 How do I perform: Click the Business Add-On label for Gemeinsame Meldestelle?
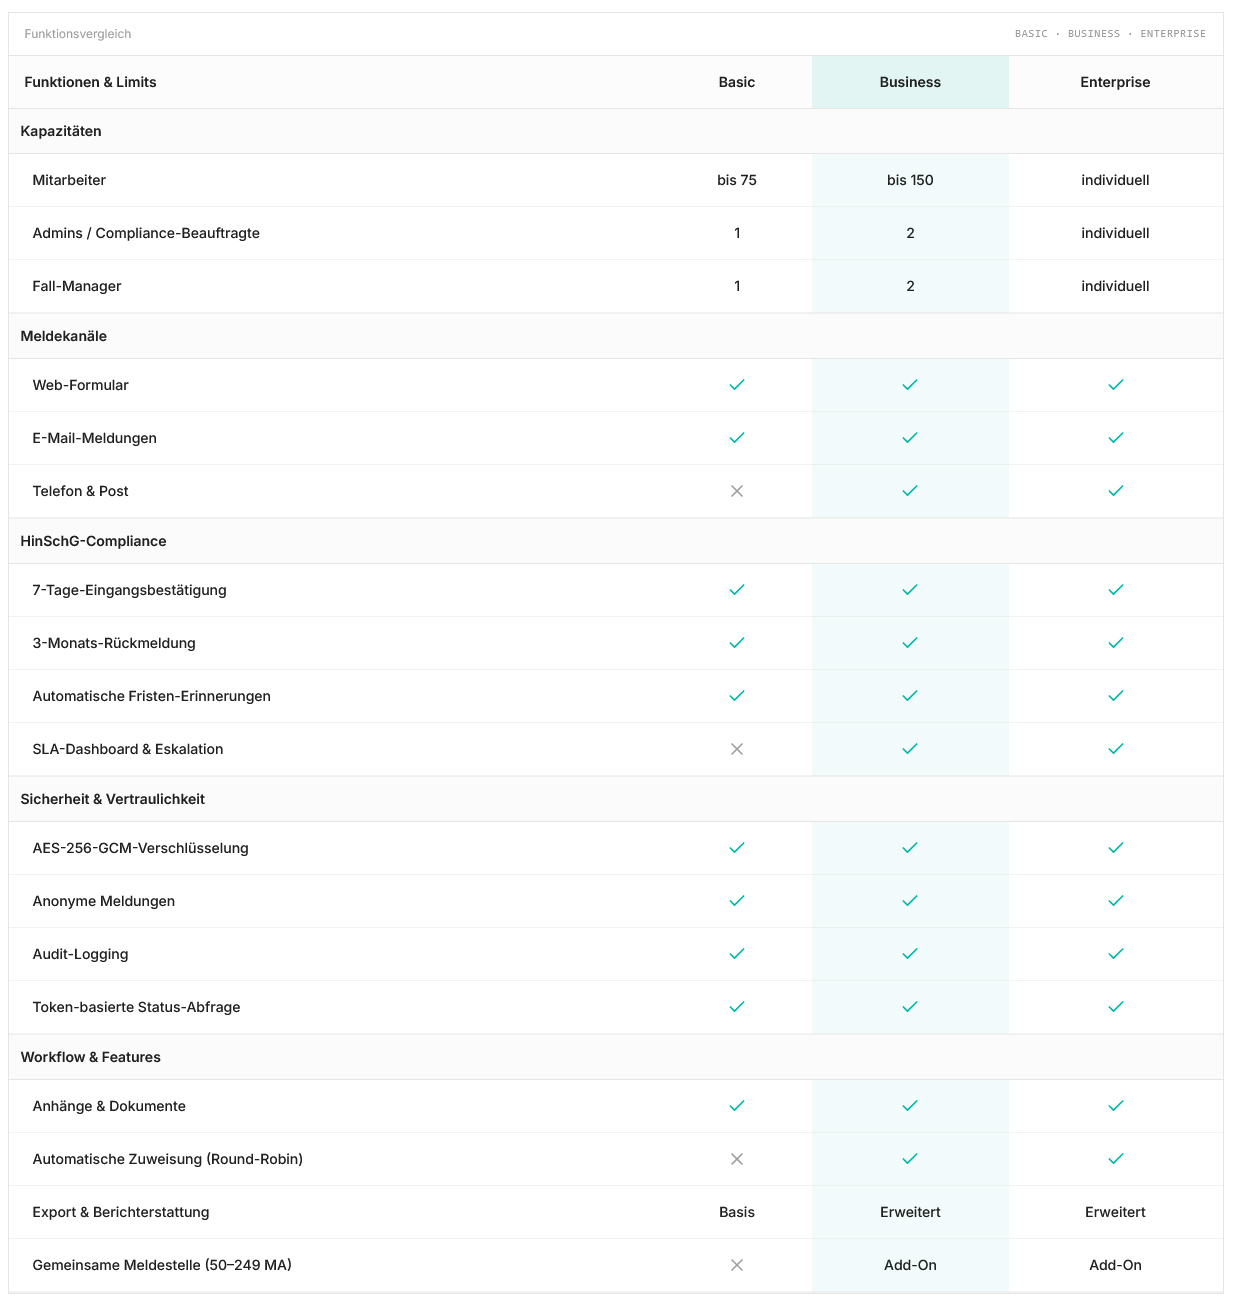tap(910, 1265)
